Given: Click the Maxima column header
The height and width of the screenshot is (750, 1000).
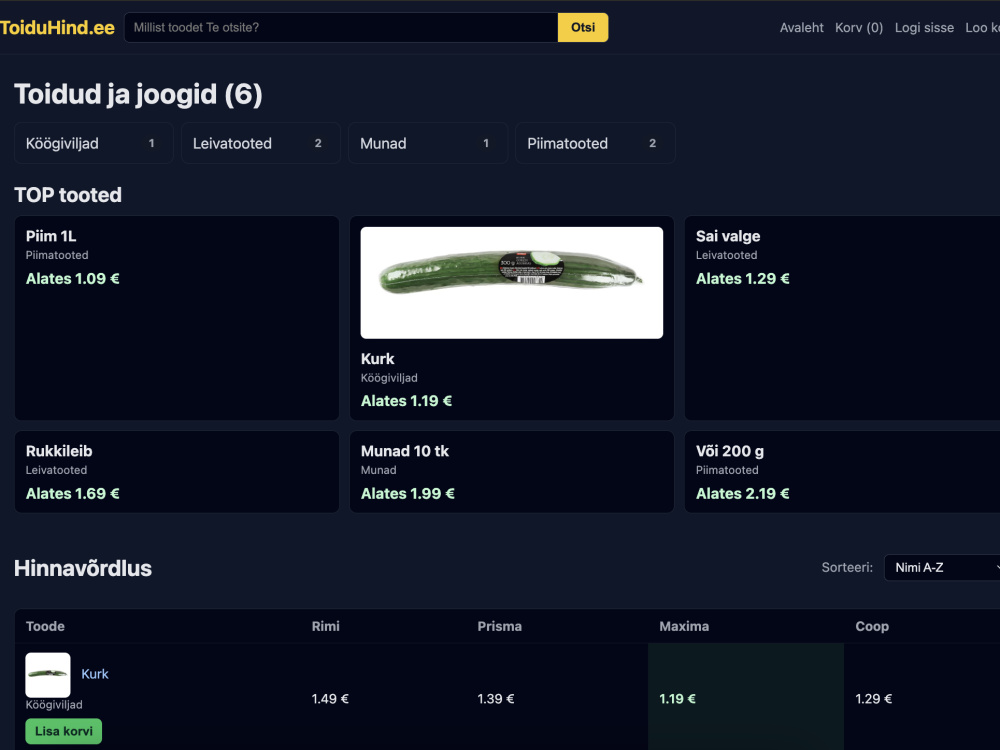Looking at the screenshot, I should (x=684, y=626).
